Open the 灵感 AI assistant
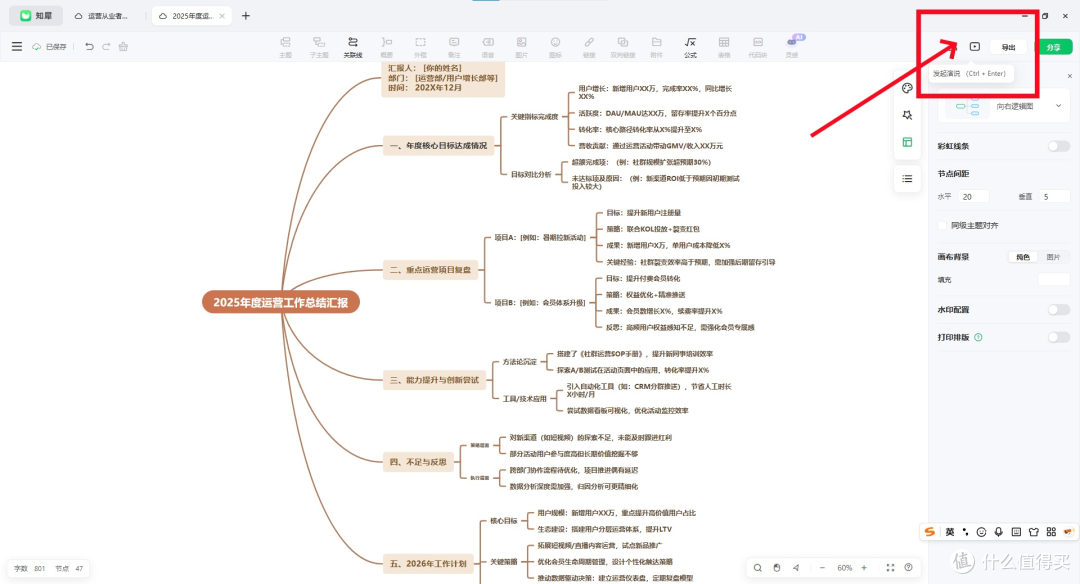This screenshot has height=584, width=1080. click(792, 47)
